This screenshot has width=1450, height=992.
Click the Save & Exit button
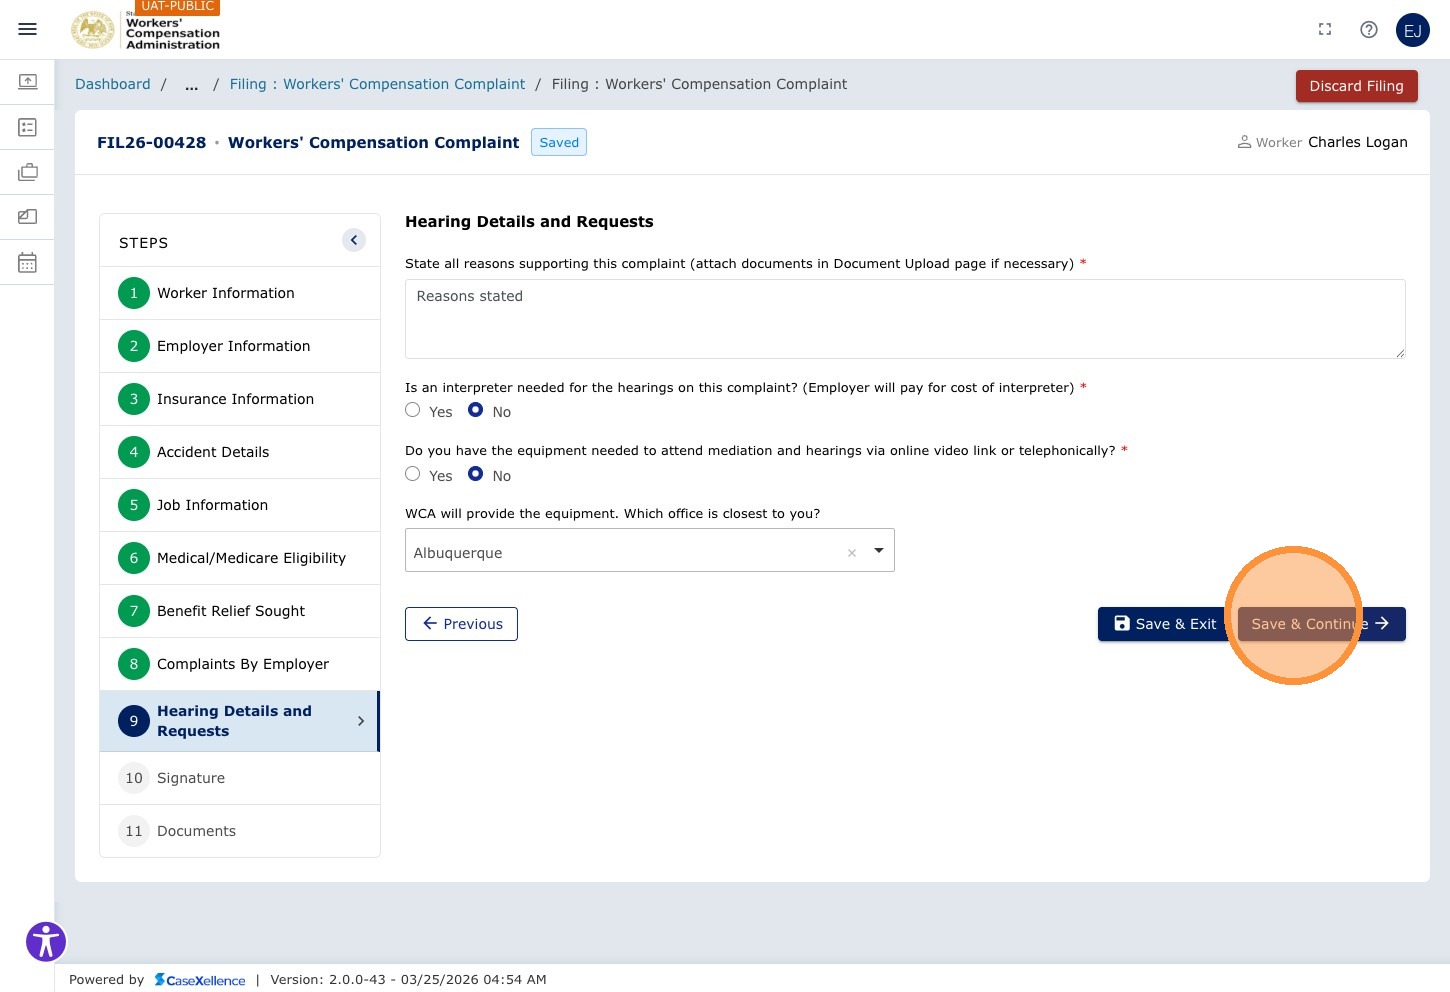[x=1165, y=624]
